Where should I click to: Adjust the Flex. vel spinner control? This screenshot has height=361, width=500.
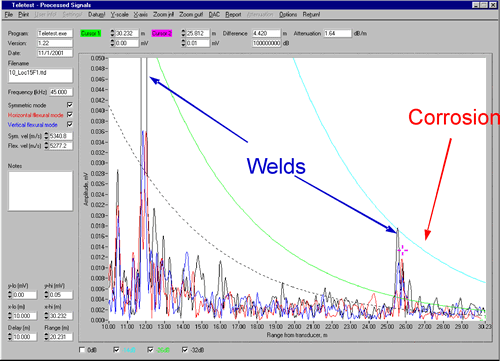47,146
